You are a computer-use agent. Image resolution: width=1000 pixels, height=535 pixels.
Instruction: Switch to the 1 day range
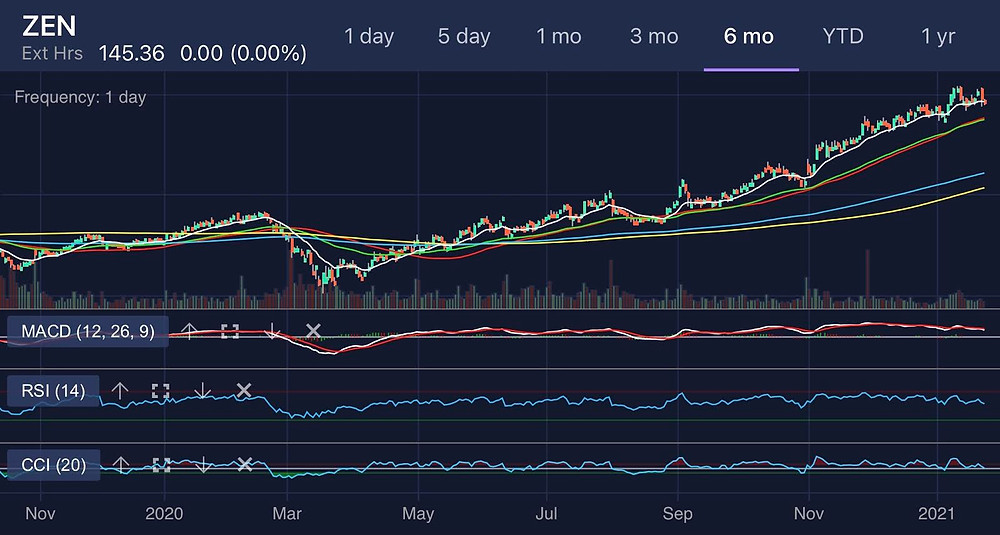[369, 36]
